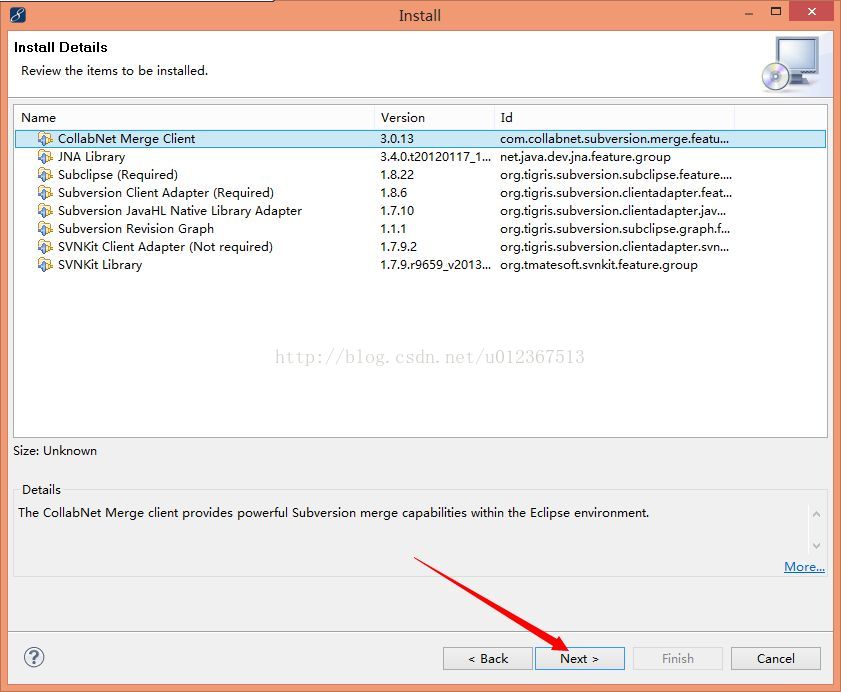The width and height of the screenshot is (841, 692).
Task: Click the Subversion Client Adapter feature icon
Action: coord(45,193)
